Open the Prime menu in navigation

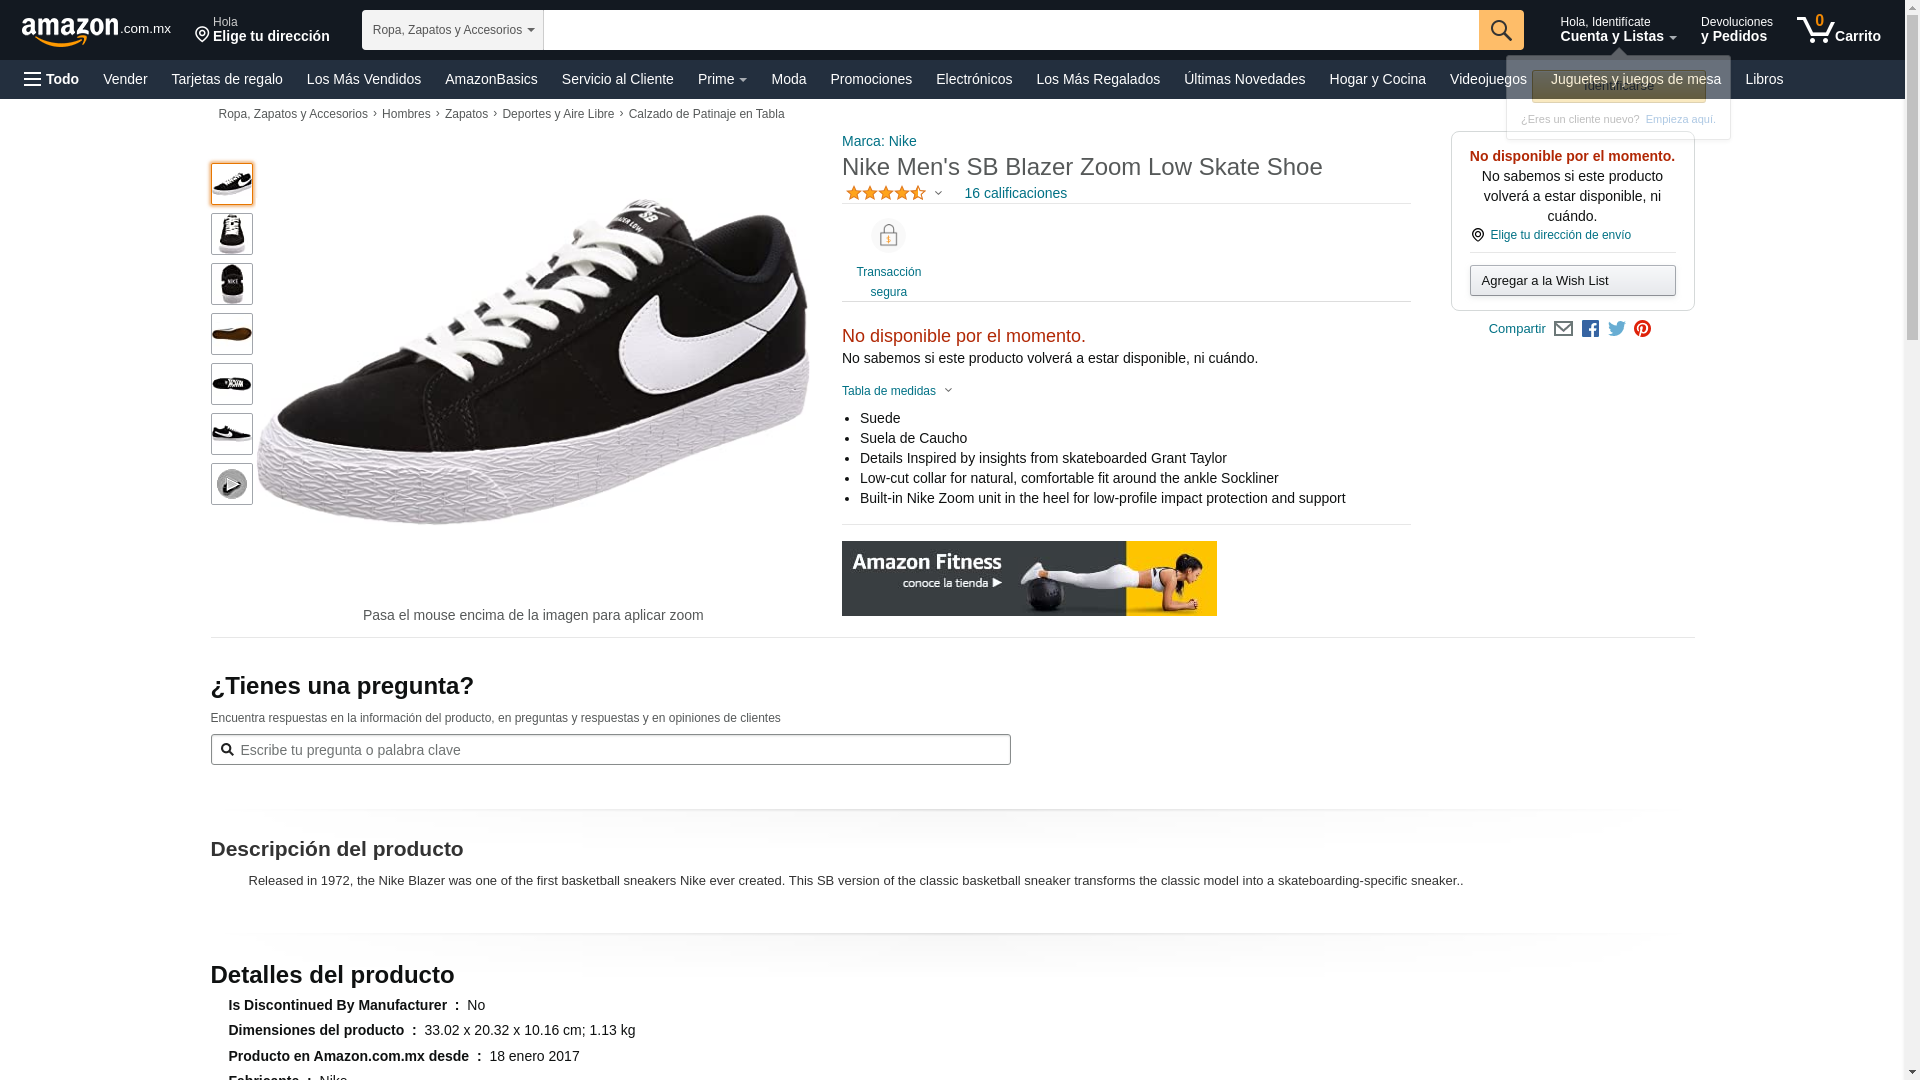pos(722,79)
